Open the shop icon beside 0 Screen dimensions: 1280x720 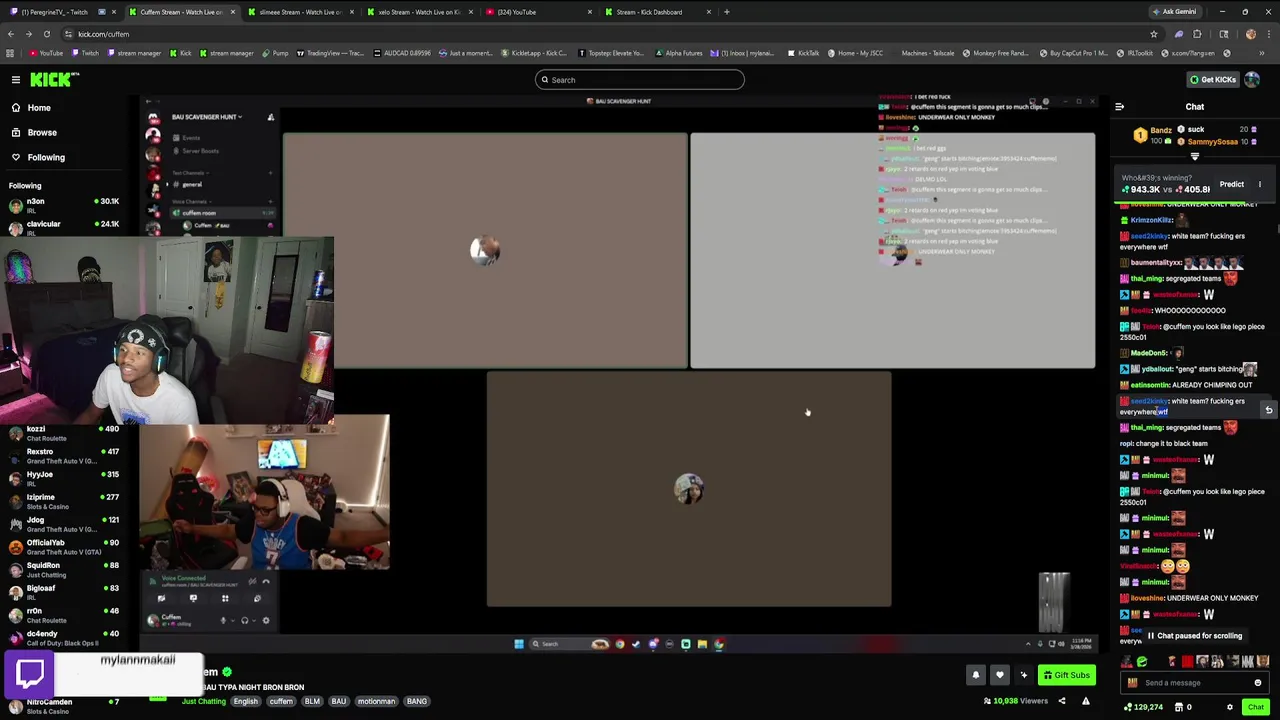[x=1178, y=707]
